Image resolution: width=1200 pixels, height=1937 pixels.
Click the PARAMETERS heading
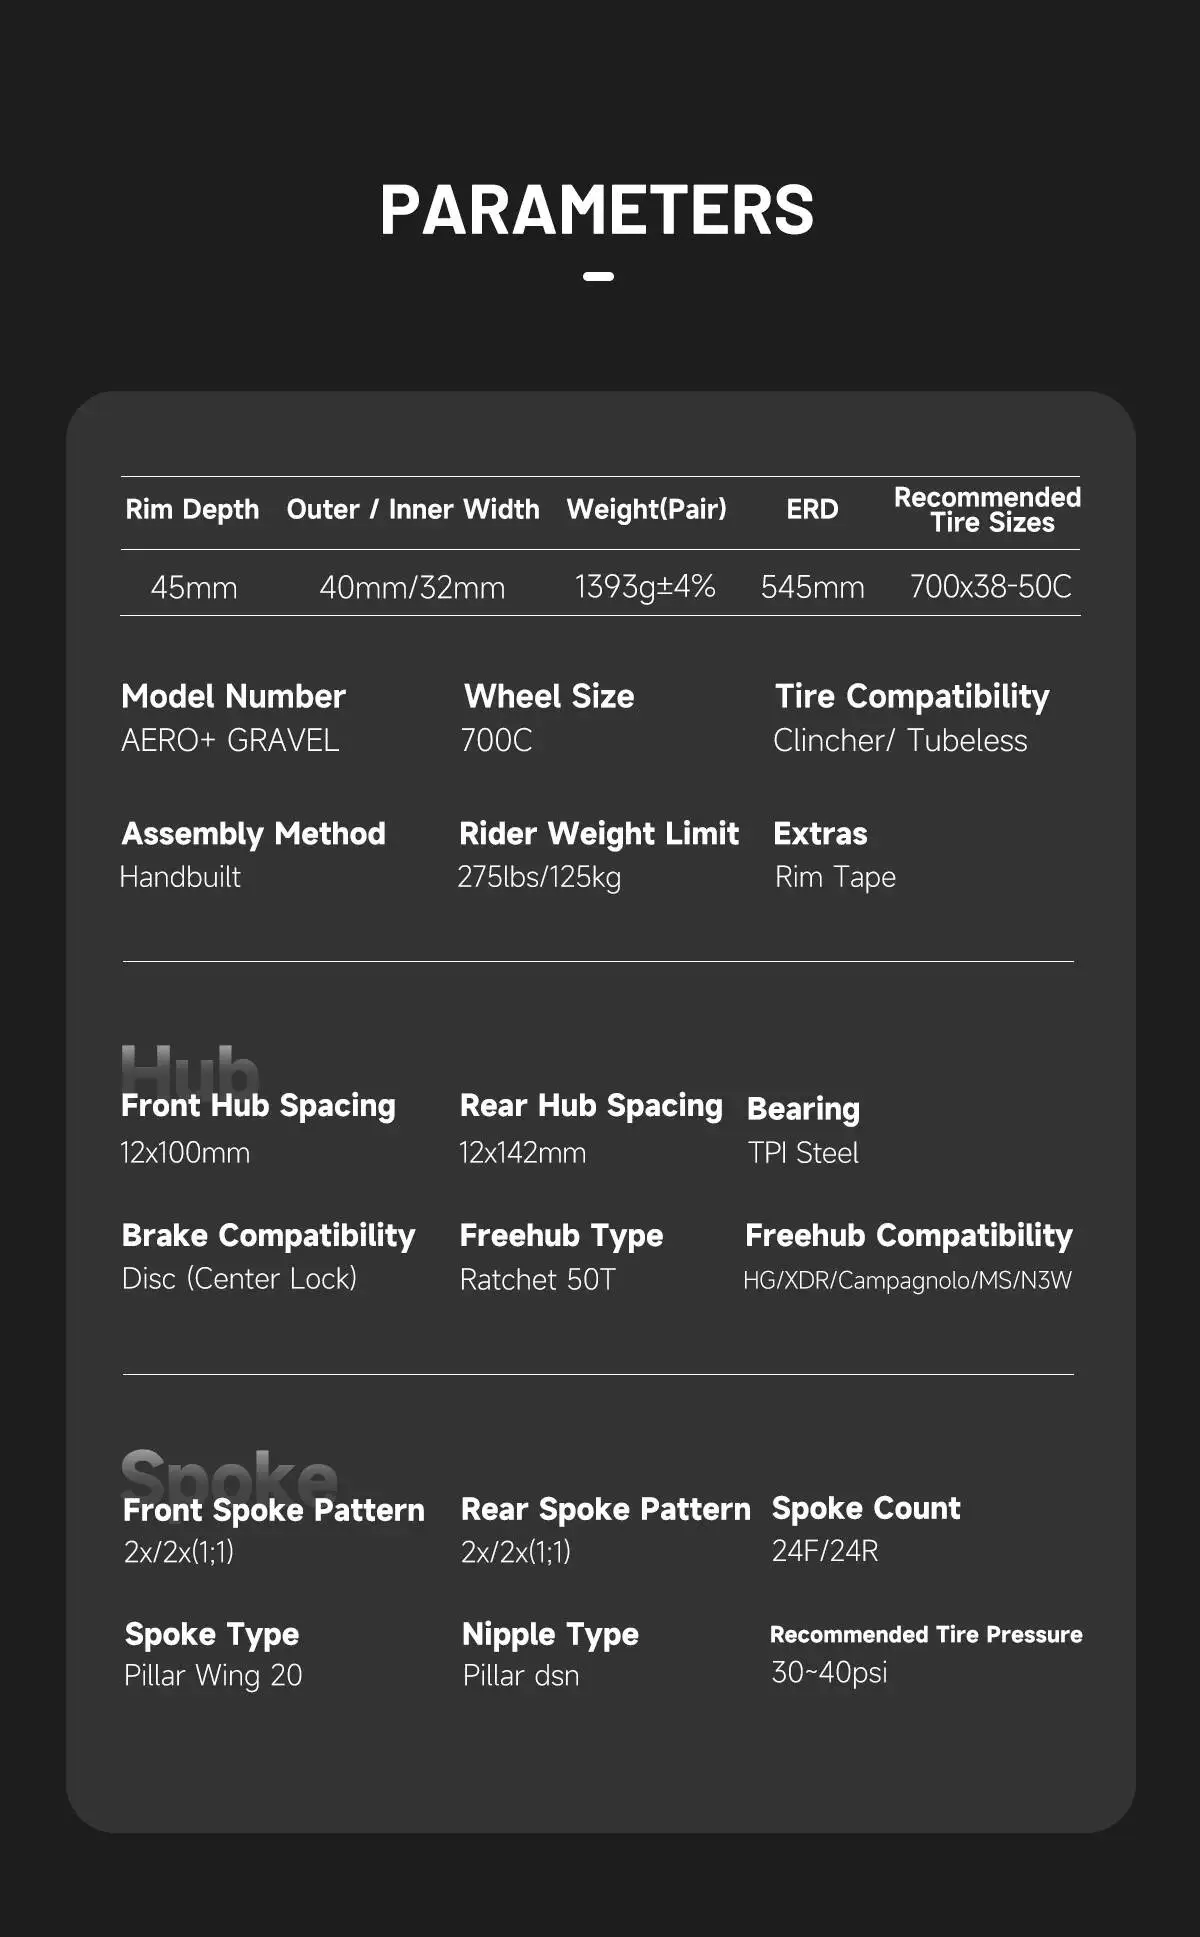coord(597,210)
